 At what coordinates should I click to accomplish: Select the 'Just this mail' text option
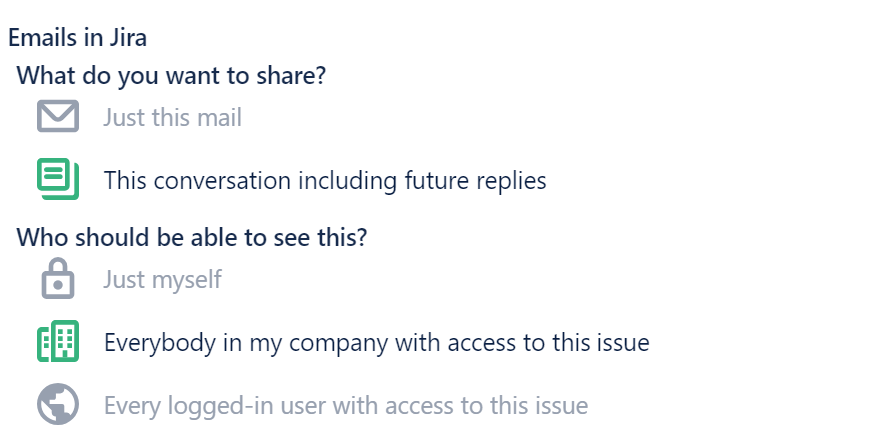173,118
